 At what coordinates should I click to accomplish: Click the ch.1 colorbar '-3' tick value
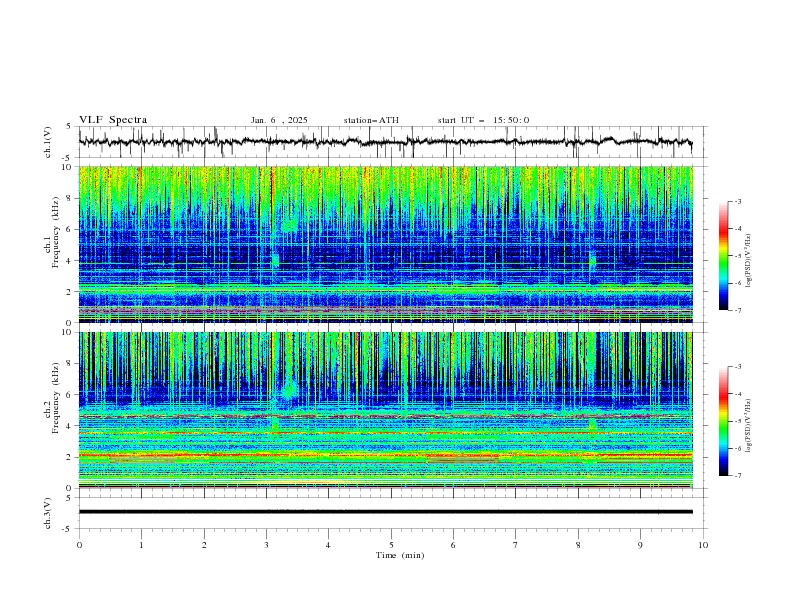pyautogui.click(x=737, y=202)
